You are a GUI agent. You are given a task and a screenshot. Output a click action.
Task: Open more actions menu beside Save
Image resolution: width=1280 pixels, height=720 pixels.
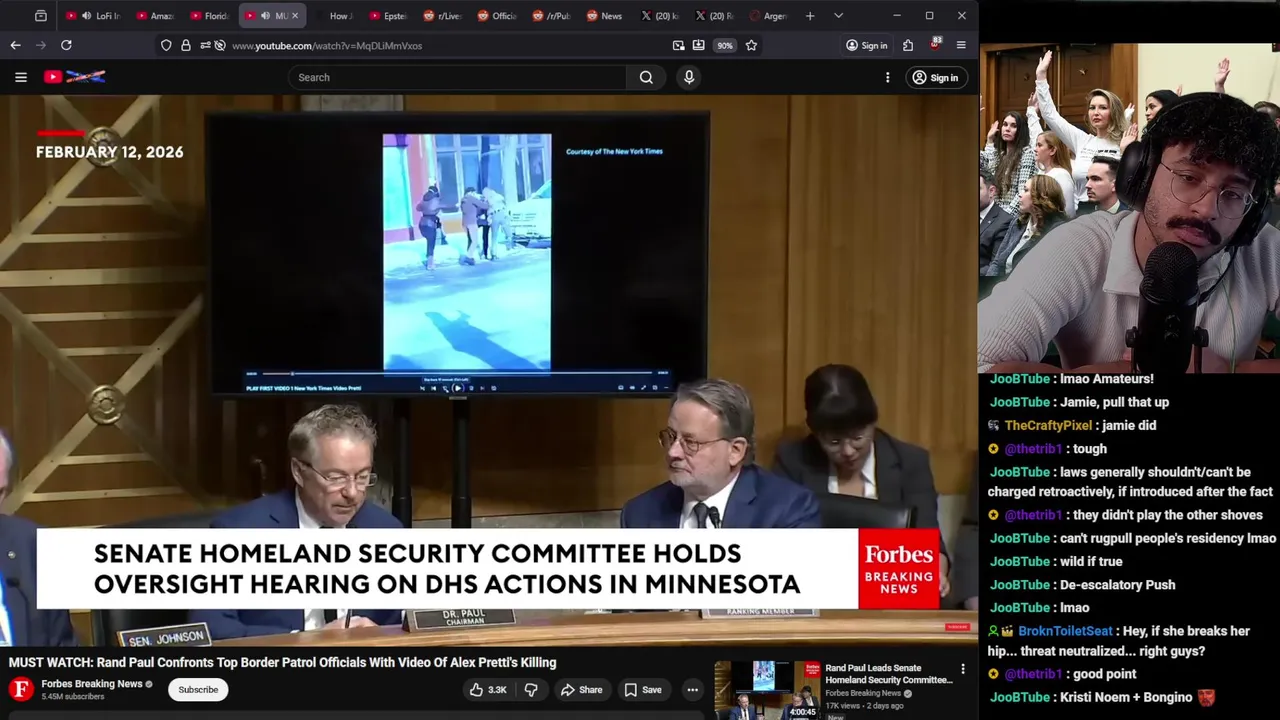click(692, 689)
